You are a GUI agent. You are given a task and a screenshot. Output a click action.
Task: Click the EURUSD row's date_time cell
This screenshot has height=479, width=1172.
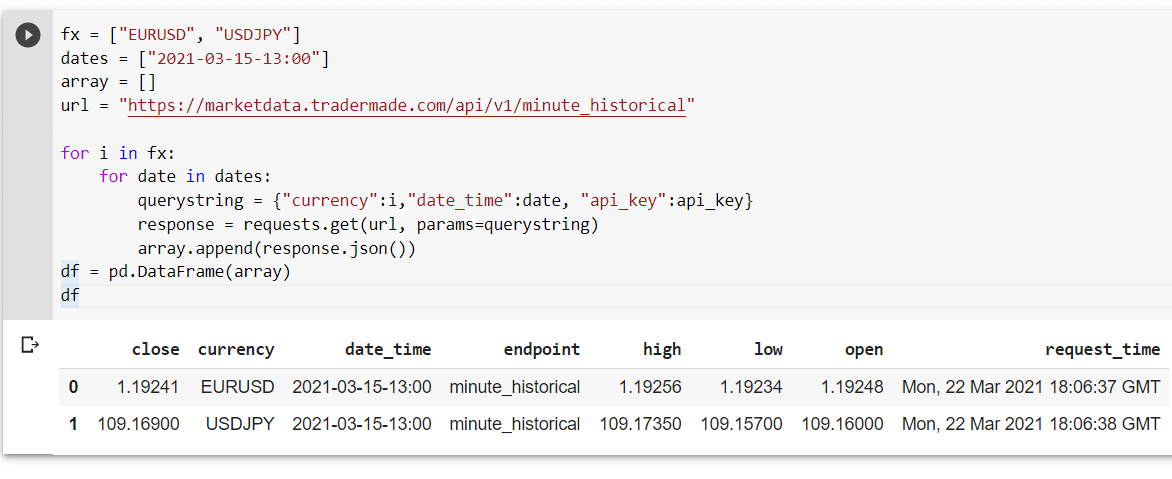[x=362, y=387]
